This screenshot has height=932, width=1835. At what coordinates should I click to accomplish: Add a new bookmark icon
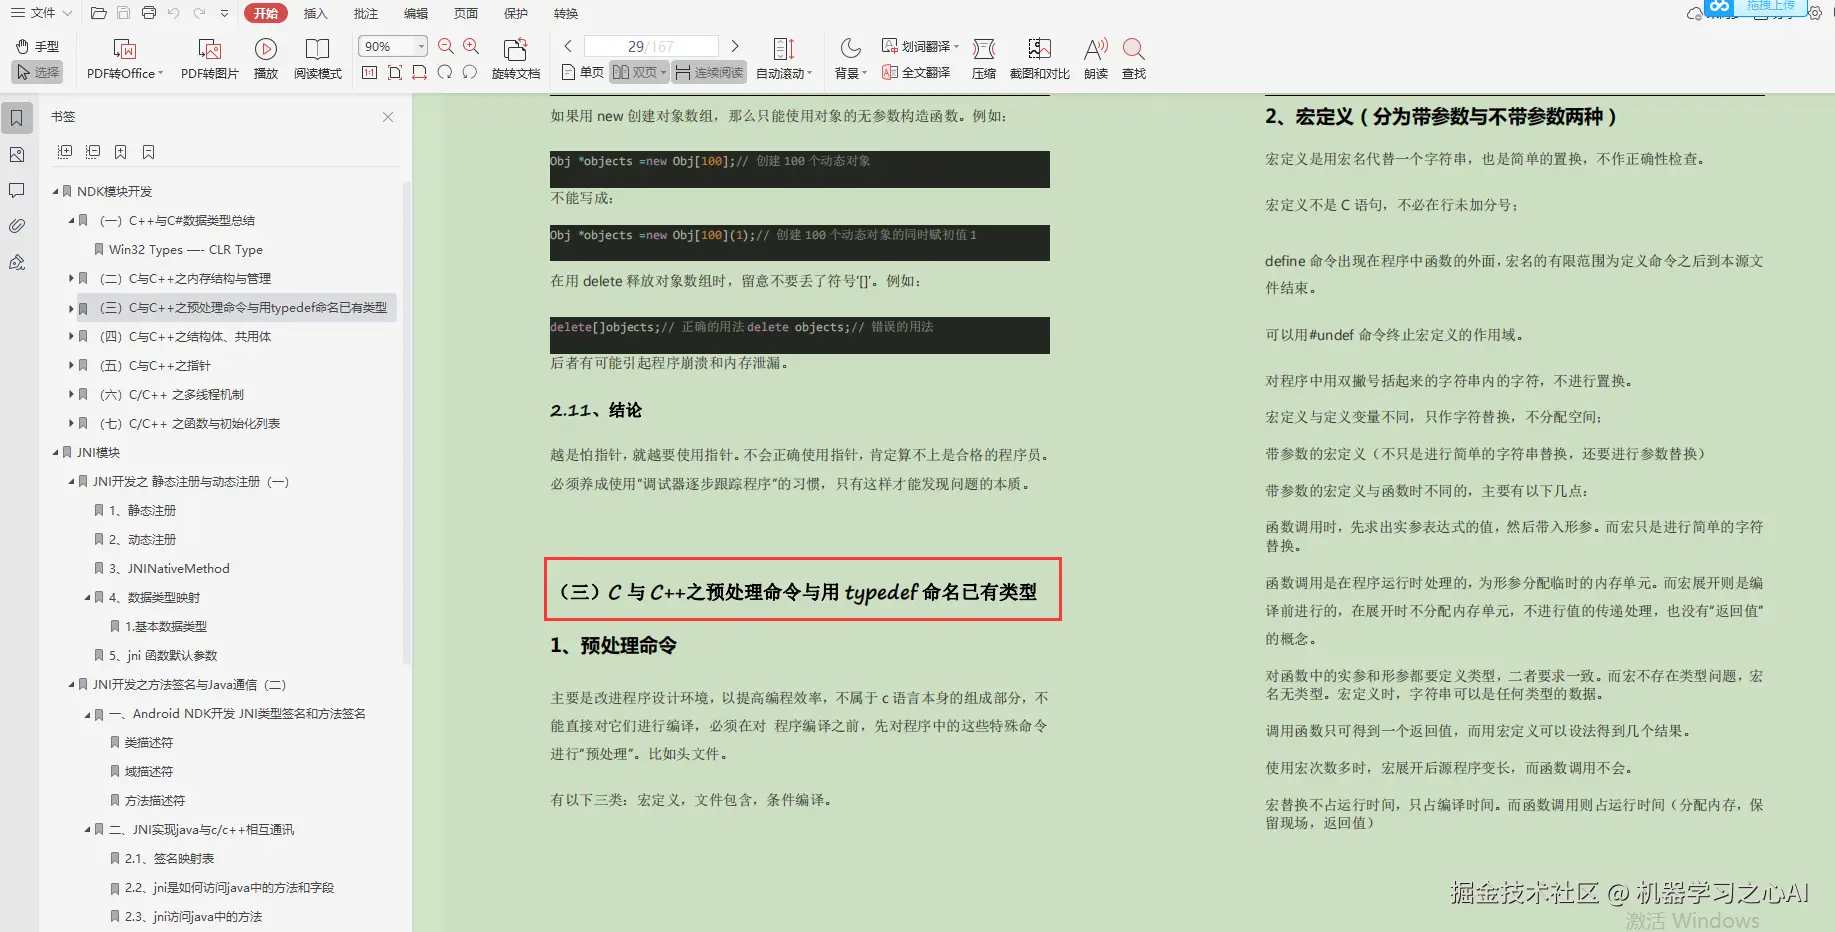121,152
